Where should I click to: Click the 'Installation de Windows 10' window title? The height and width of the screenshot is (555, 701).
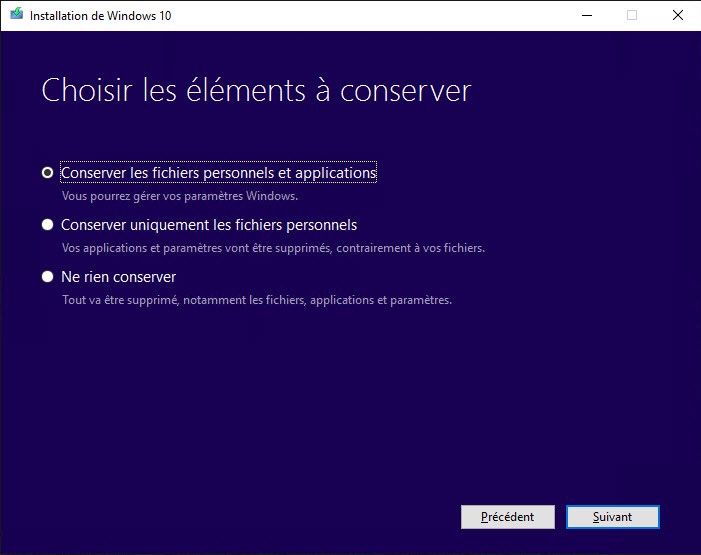pos(101,16)
